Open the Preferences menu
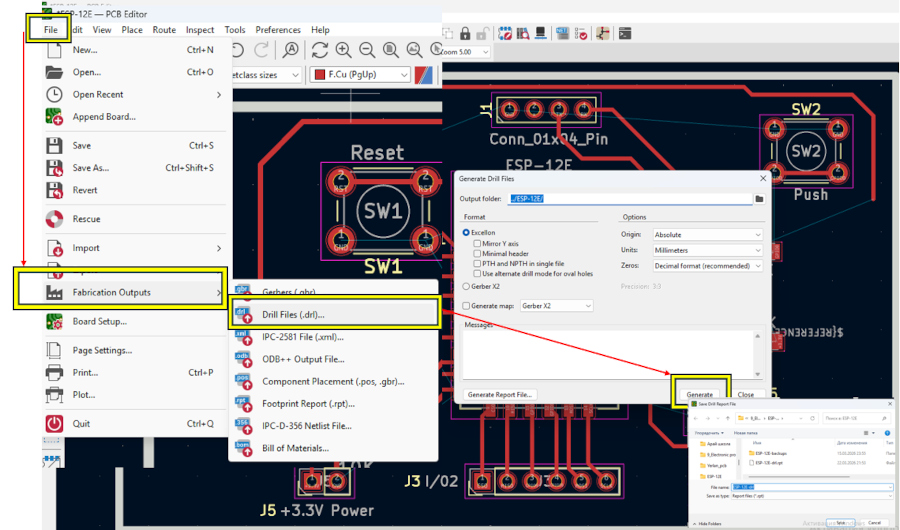Viewport: 900px width, 530px height. (x=278, y=30)
